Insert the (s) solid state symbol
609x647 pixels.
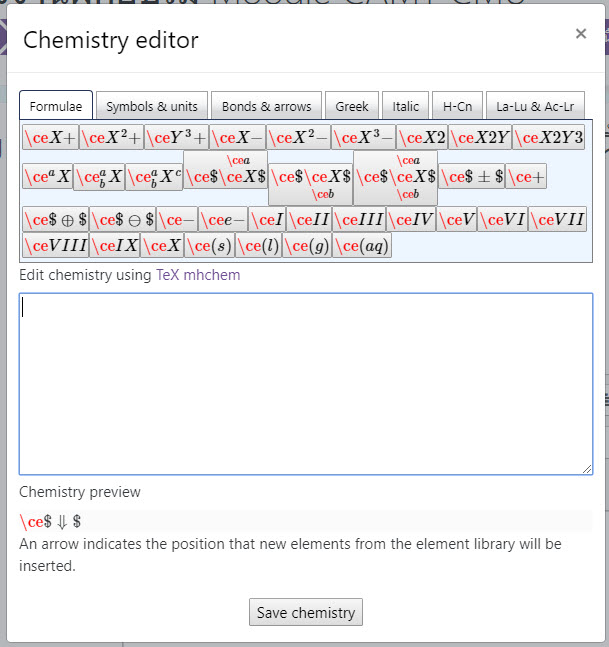[x=209, y=245]
